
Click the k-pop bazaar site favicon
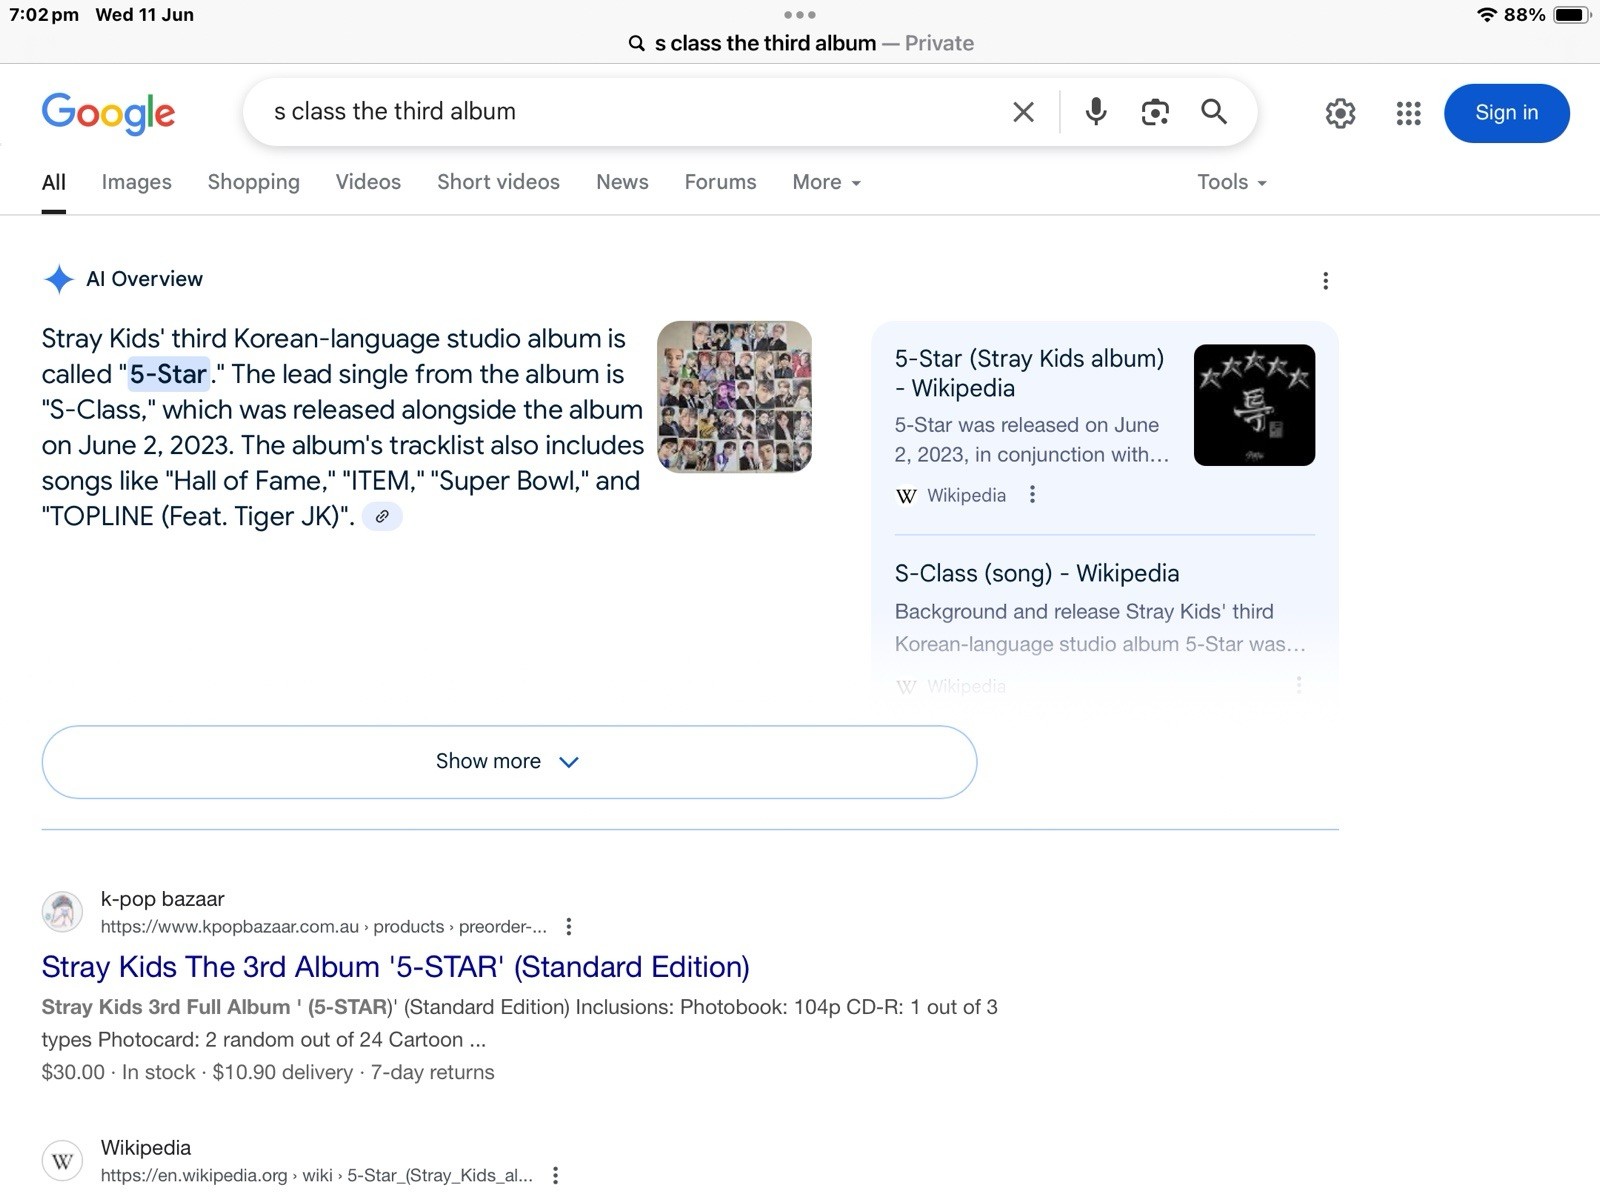(62, 912)
